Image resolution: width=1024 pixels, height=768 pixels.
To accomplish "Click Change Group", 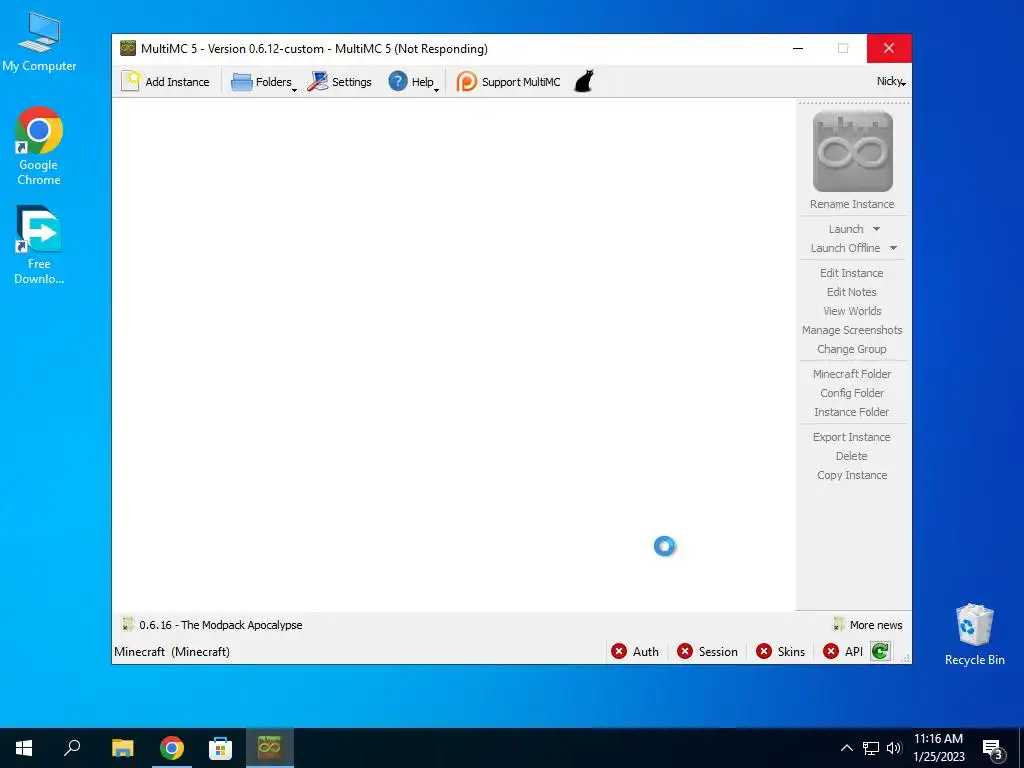I will coord(852,349).
